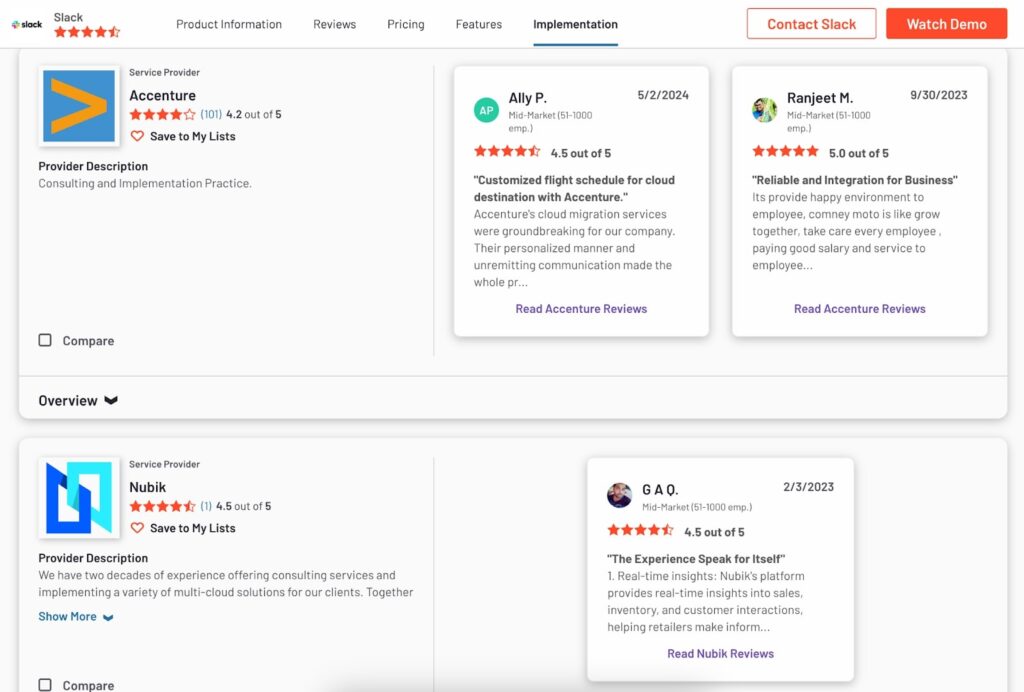The image size is (1024, 692).
Task: Click the date 5/2/2024
Action: tap(663, 95)
